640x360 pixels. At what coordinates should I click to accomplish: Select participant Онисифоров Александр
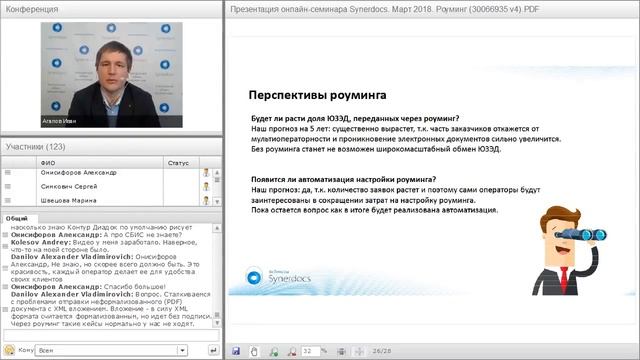coord(79,173)
